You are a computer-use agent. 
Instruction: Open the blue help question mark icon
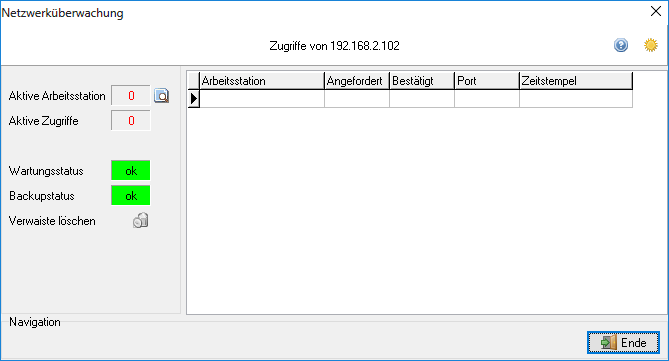(x=621, y=45)
